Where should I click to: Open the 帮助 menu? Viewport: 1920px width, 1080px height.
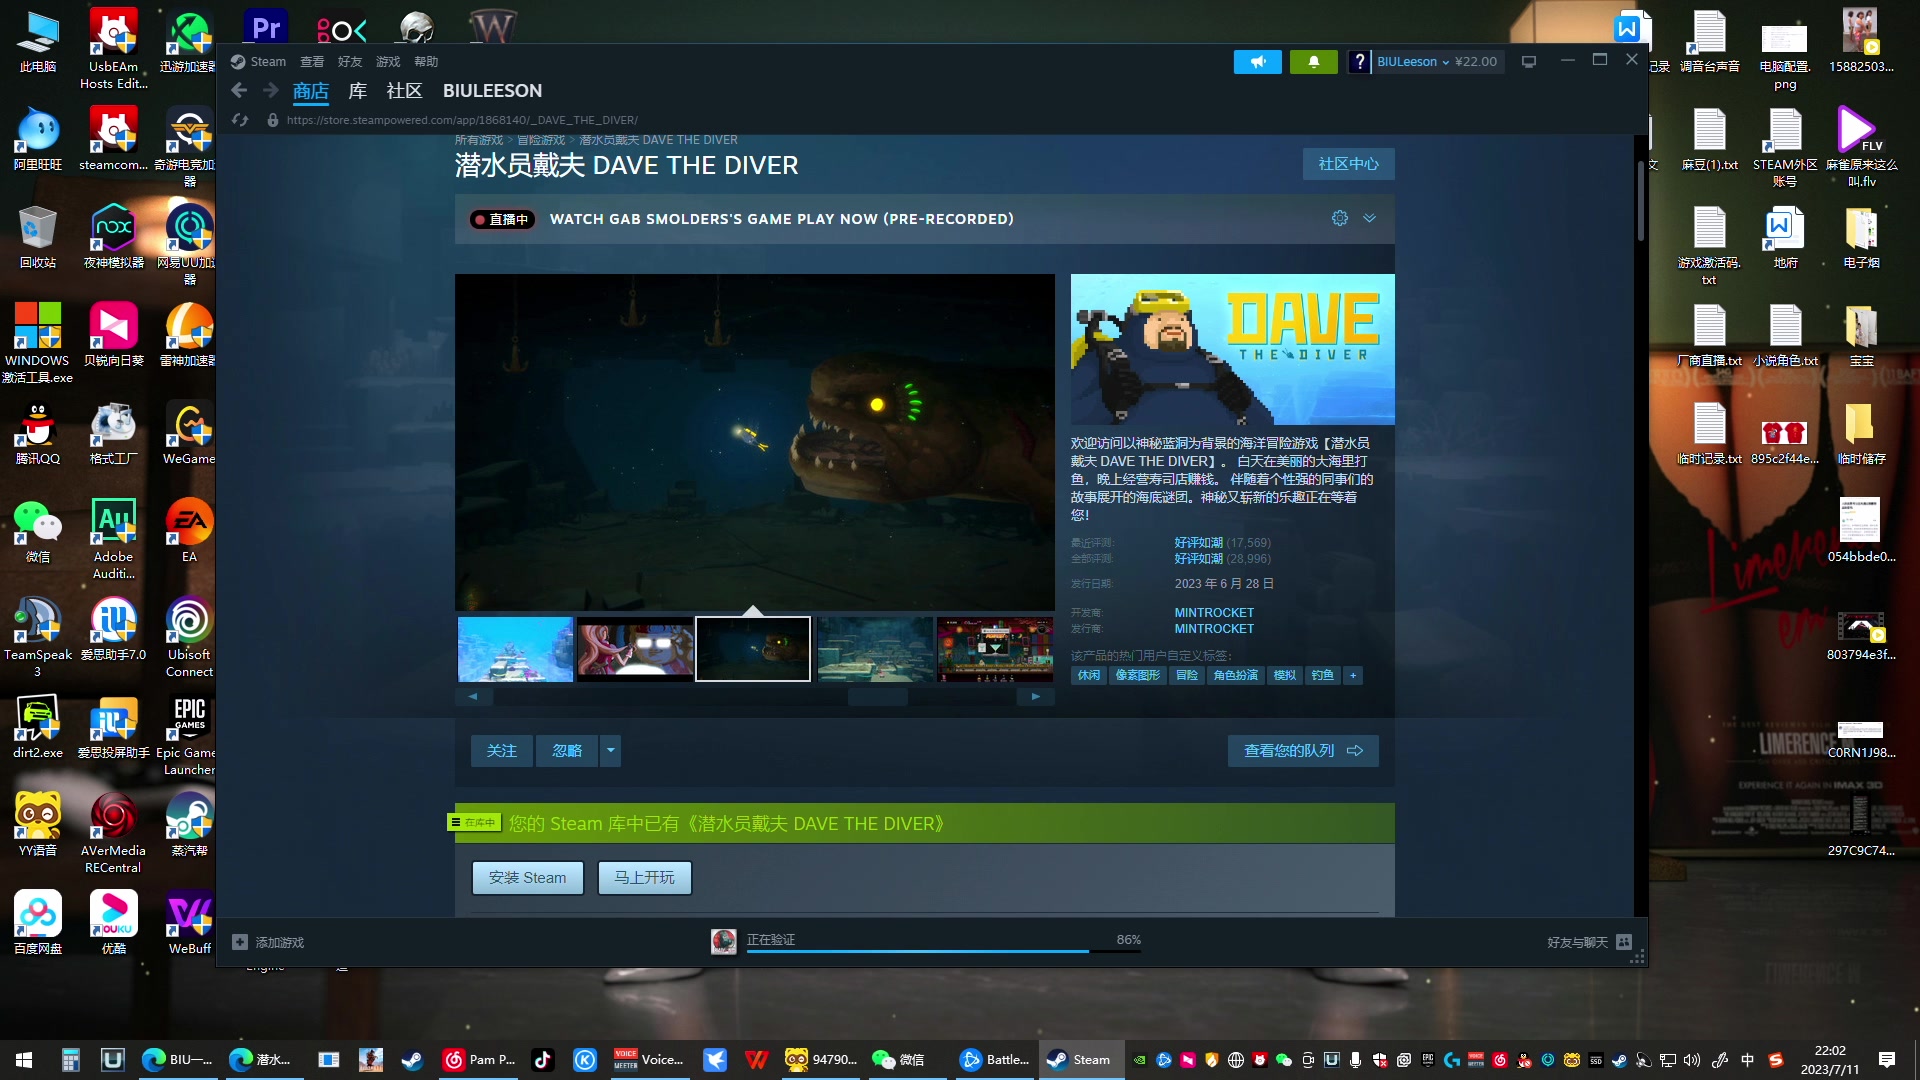point(426,62)
